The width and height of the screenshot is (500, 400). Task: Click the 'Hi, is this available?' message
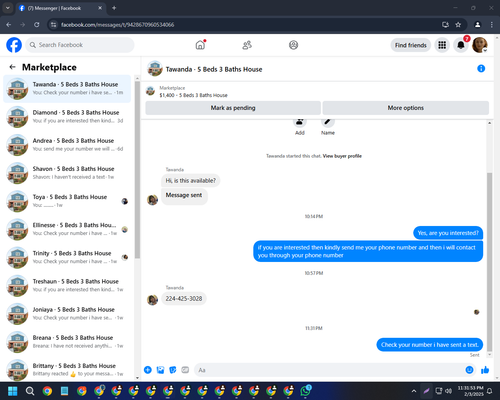(191, 181)
